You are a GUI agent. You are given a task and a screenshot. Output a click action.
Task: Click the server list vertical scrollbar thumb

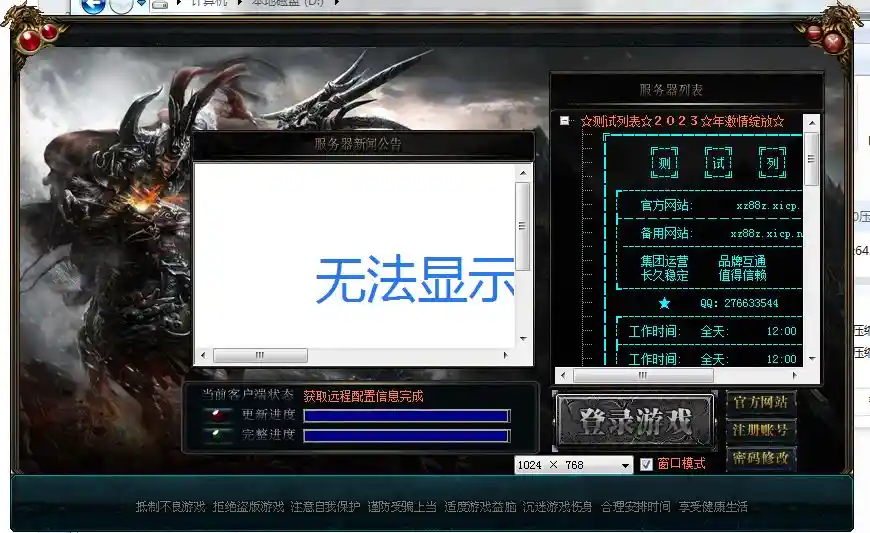pos(811,159)
